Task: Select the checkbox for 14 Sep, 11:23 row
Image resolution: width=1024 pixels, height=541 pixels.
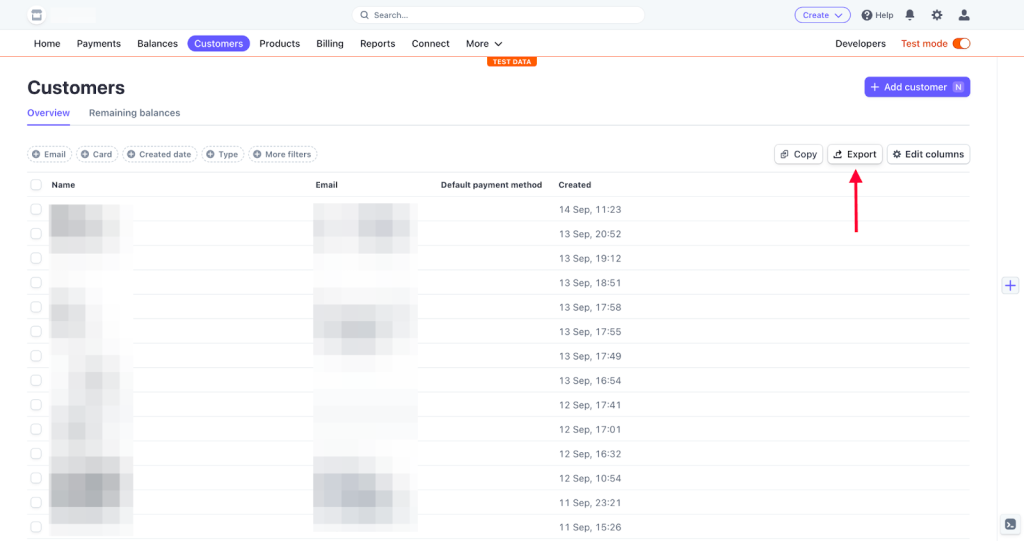Action: click(x=36, y=209)
